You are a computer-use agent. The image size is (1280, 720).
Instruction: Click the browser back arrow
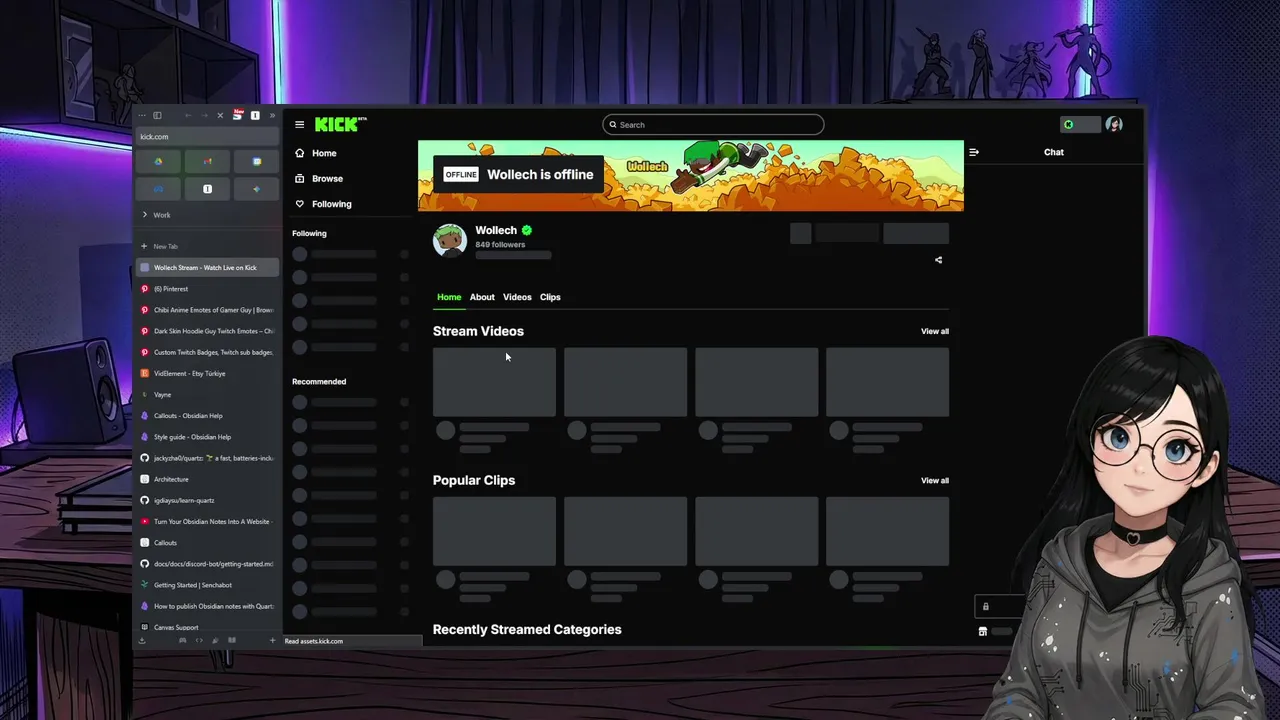tap(188, 115)
